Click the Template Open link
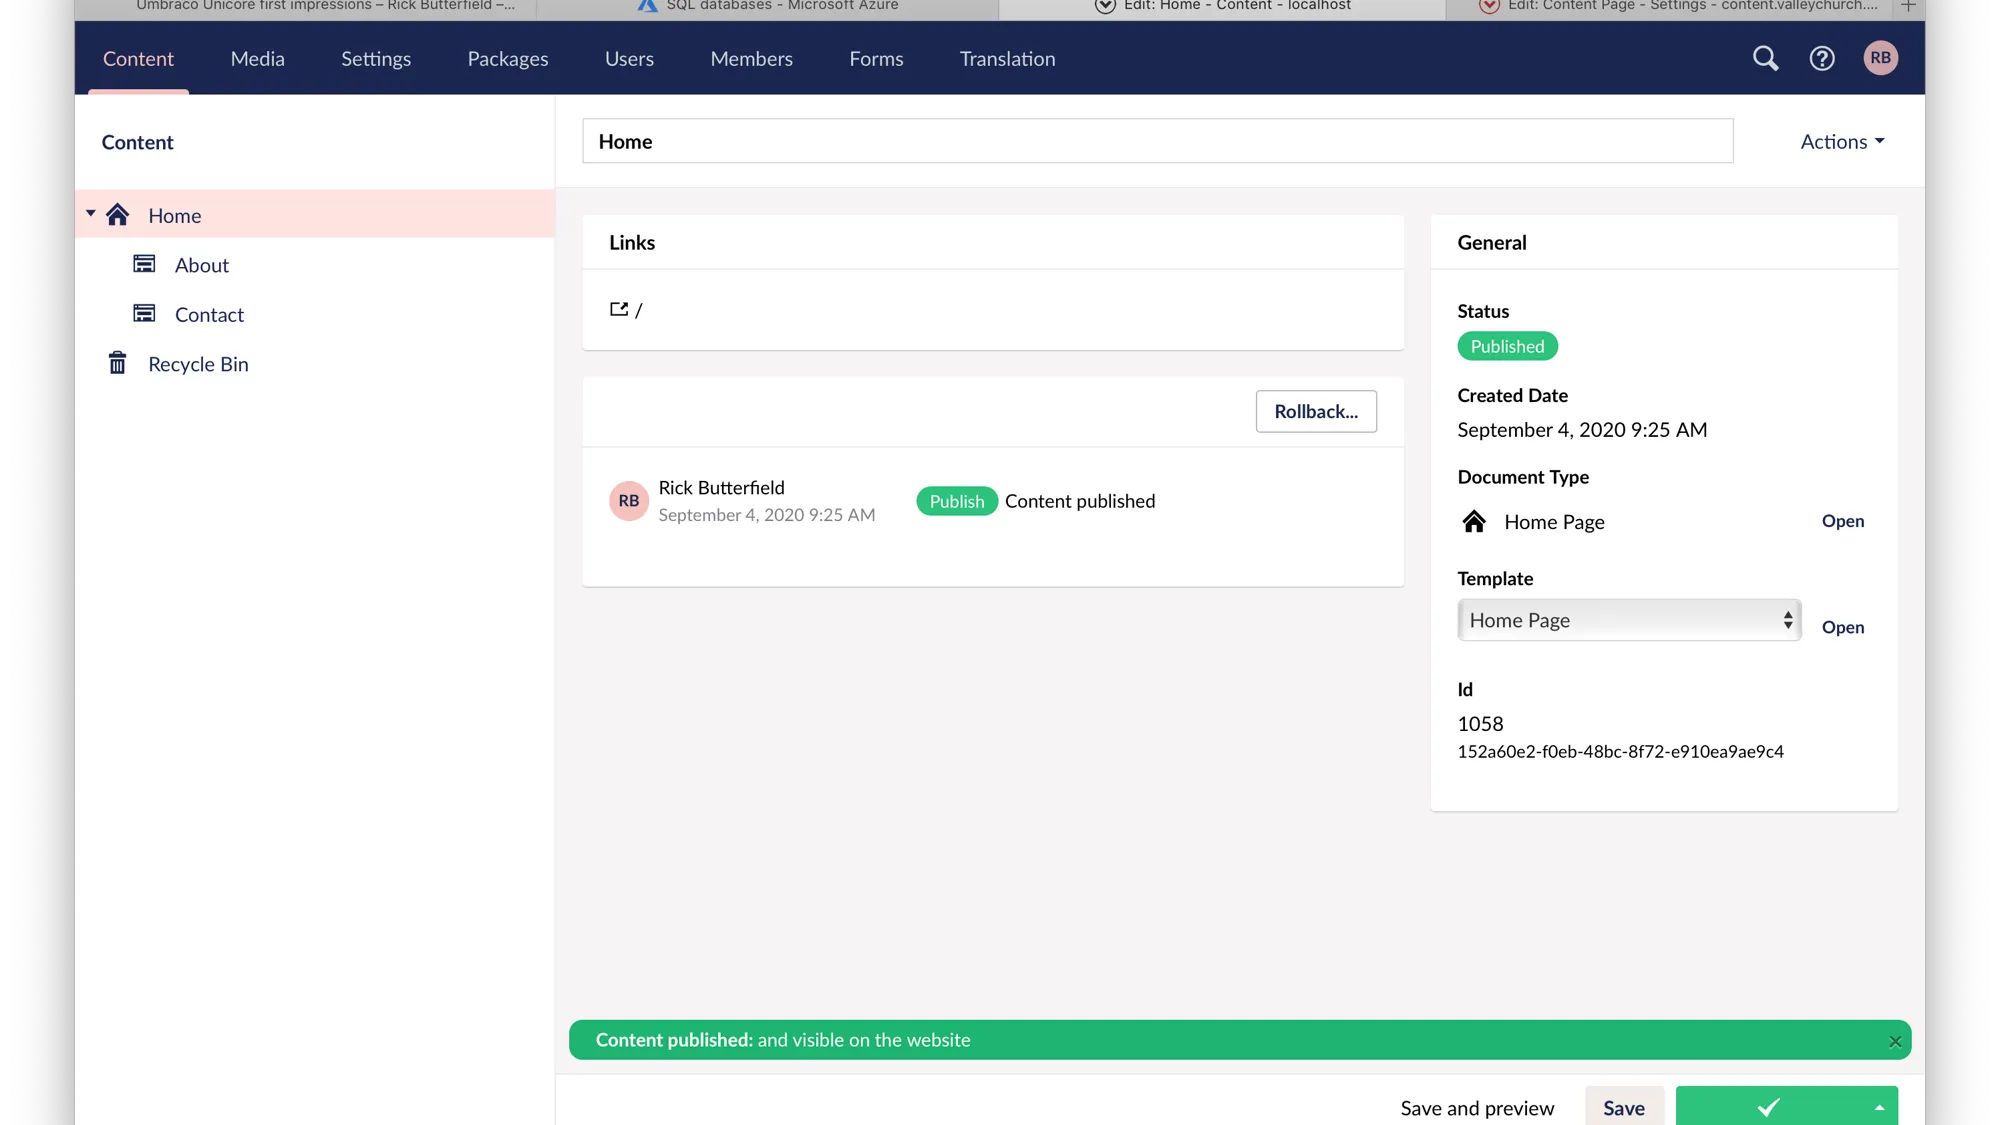This screenshot has width=2000, height=1125. [x=1842, y=626]
